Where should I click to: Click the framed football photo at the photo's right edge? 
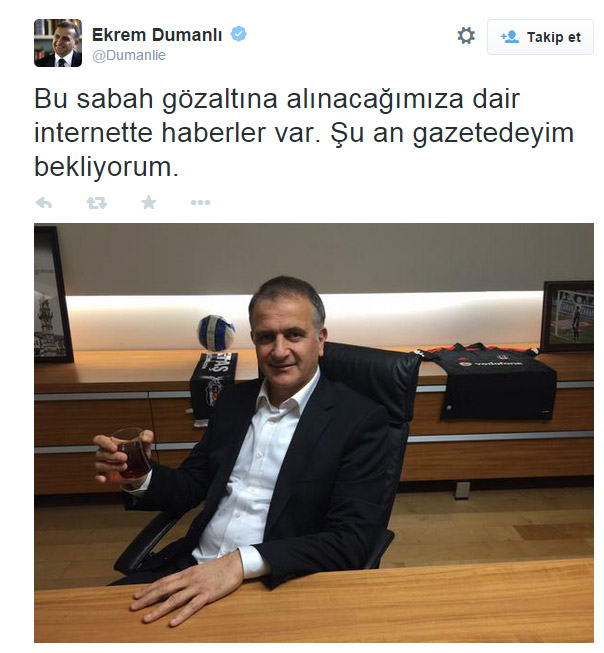567,317
